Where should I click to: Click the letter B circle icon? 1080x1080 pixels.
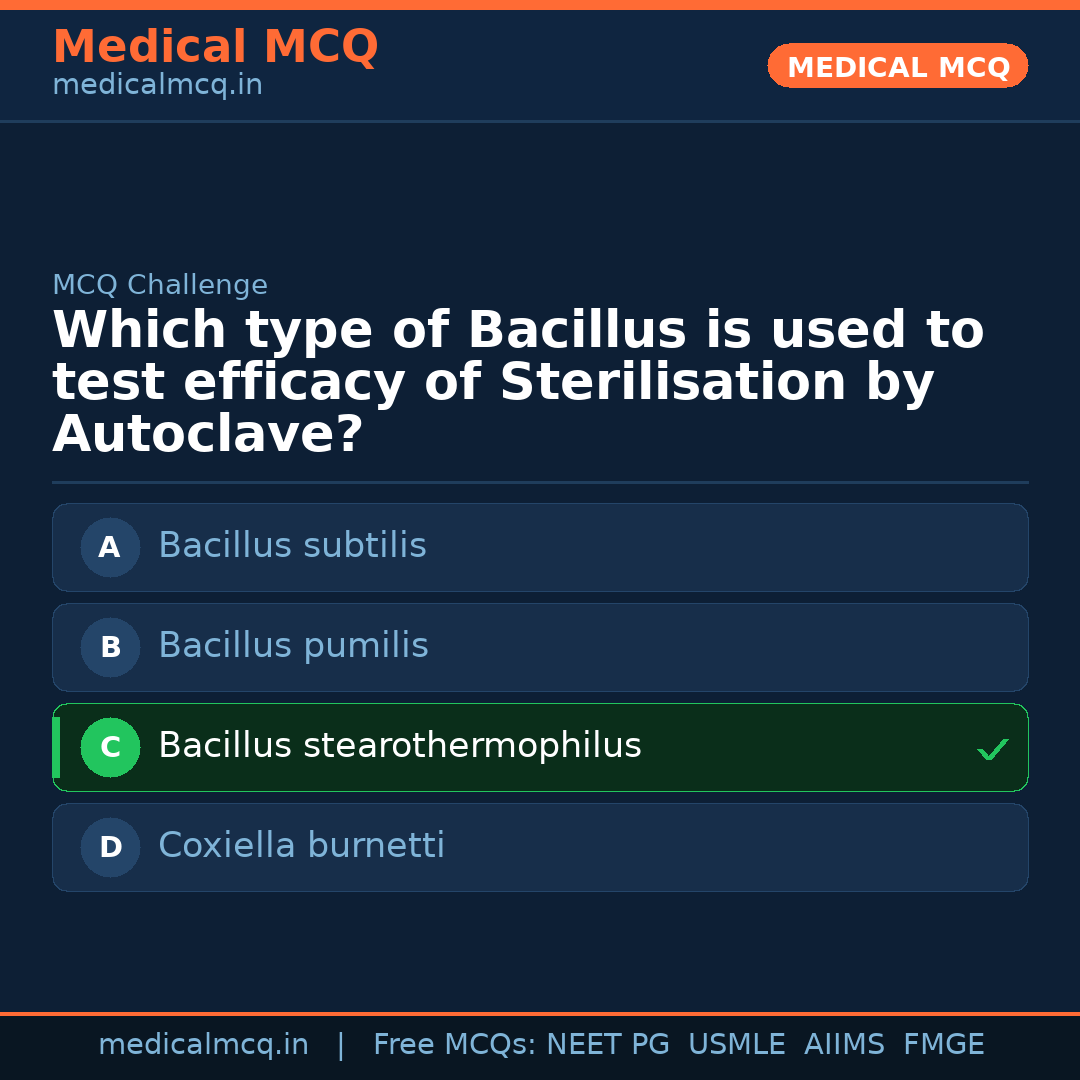click(x=110, y=647)
